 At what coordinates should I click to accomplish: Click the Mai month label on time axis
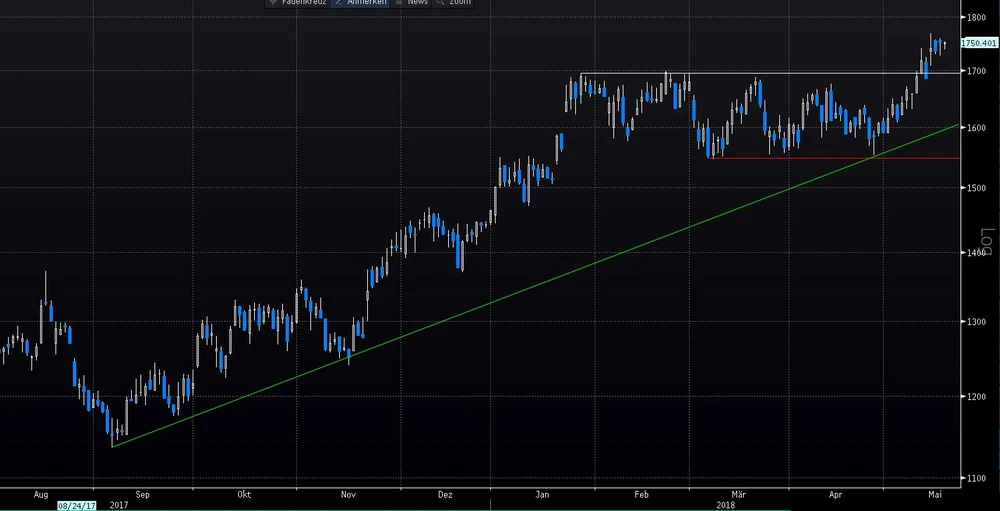tap(935, 494)
